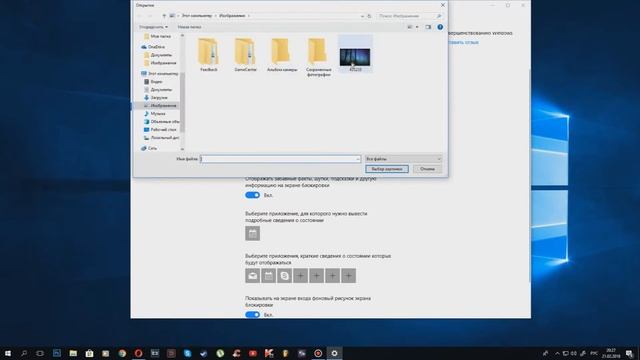
Task: Open the Сохраненные фотографии folder
Action: pyautogui.click(x=318, y=57)
